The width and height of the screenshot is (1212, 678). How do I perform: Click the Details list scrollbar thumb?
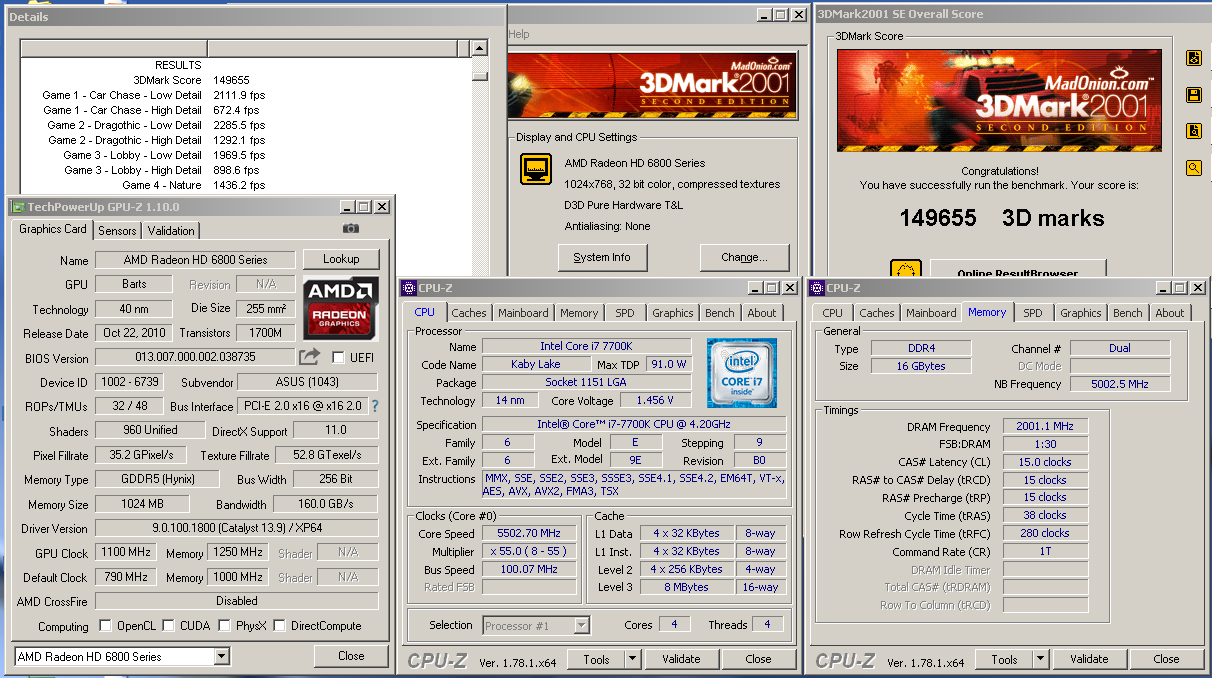tap(481, 75)
